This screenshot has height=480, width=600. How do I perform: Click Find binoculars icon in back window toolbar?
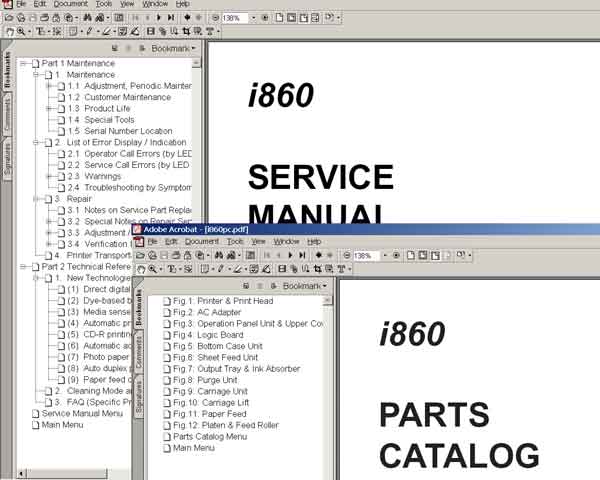tap(87, 18)
